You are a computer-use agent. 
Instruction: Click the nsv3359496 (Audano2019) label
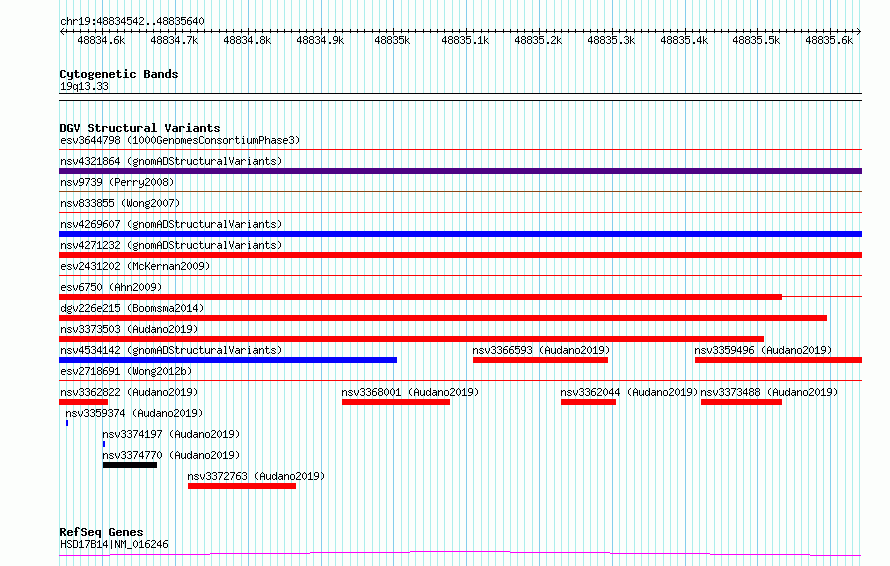click(x=763, y=350)
